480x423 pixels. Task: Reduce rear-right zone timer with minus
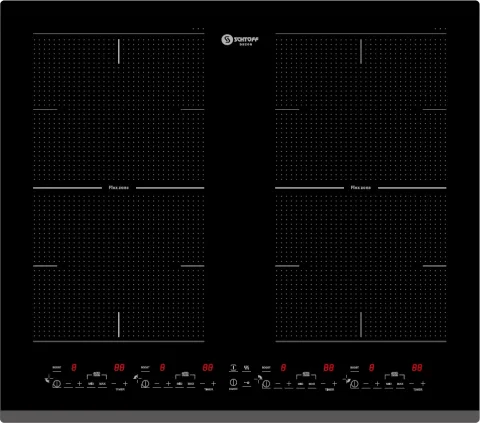pyautogui.click(x=323, y=384)
